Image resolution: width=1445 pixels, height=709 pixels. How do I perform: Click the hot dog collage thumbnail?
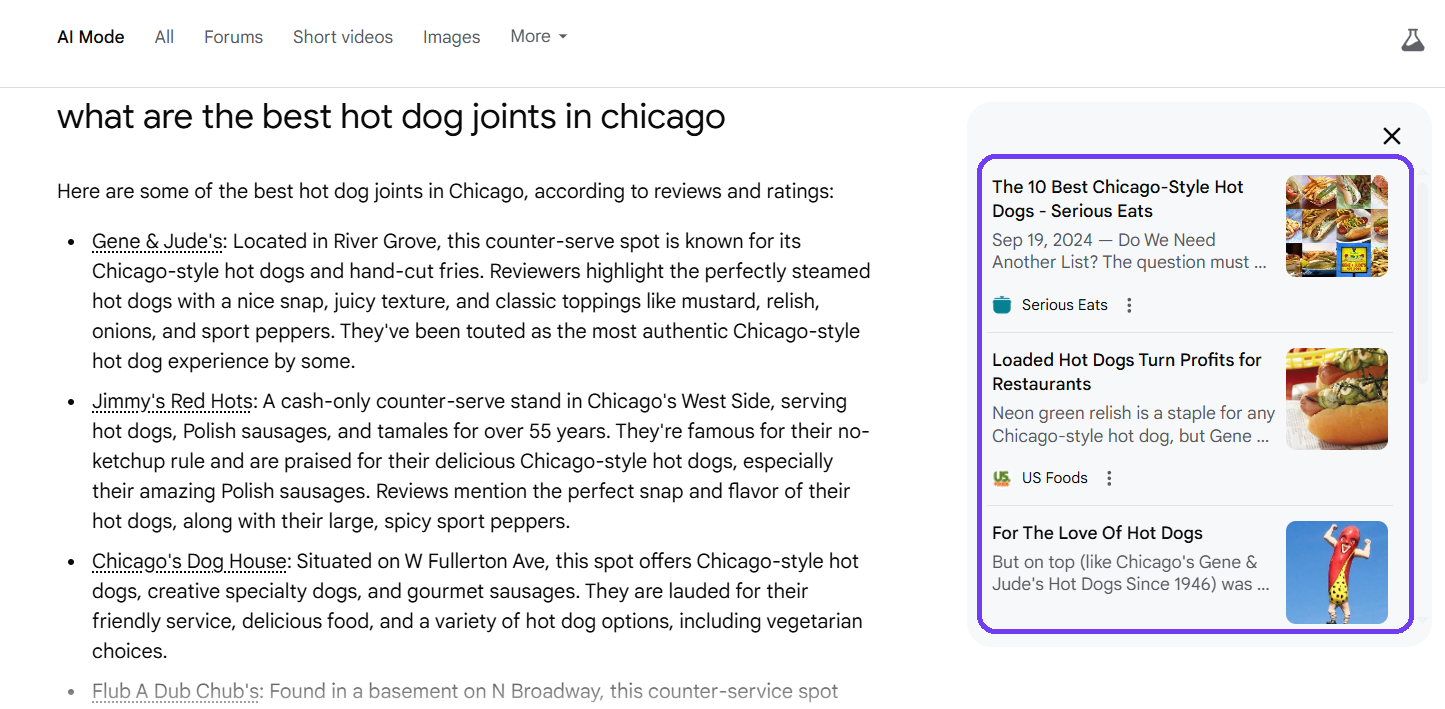point(1336,226)
